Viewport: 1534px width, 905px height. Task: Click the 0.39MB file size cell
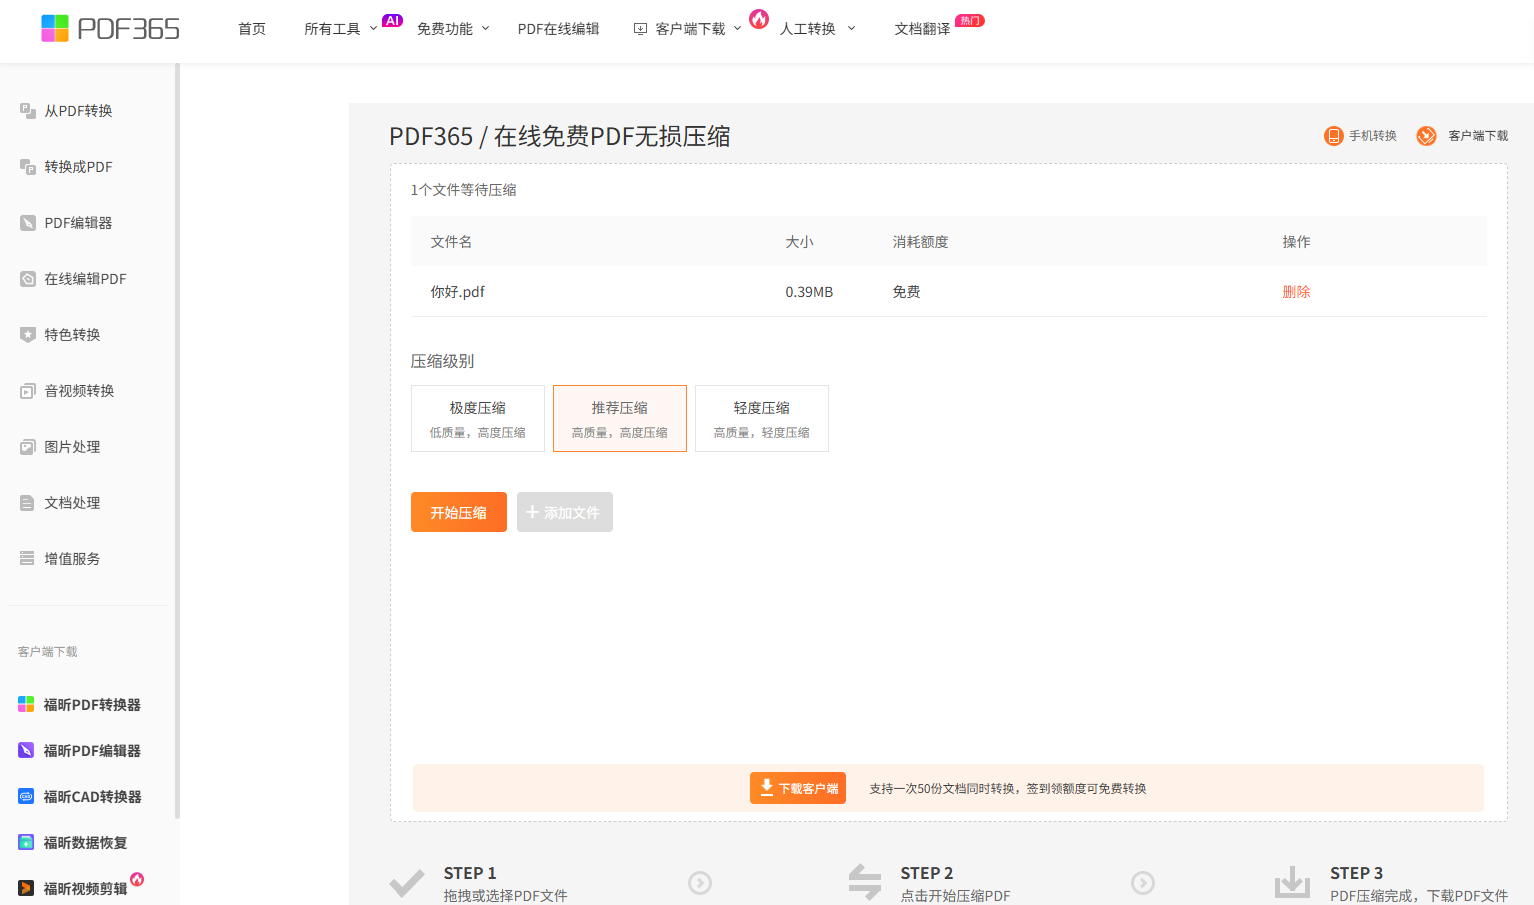[x=809, y=292]
